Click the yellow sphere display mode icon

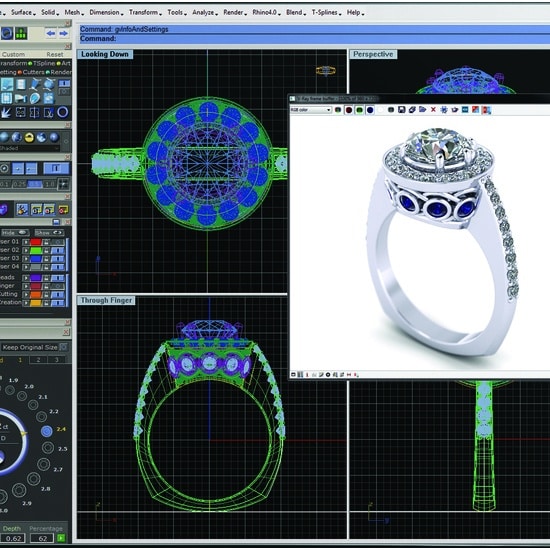(29, 137)
